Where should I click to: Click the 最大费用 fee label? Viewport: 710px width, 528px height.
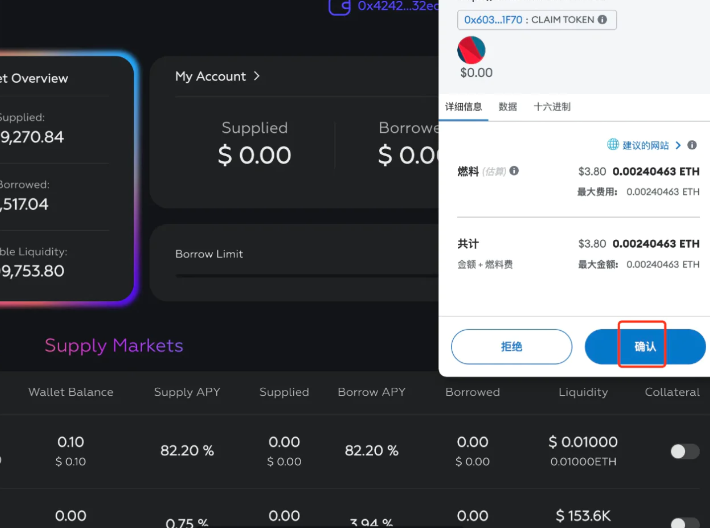[x=597, y=192]
